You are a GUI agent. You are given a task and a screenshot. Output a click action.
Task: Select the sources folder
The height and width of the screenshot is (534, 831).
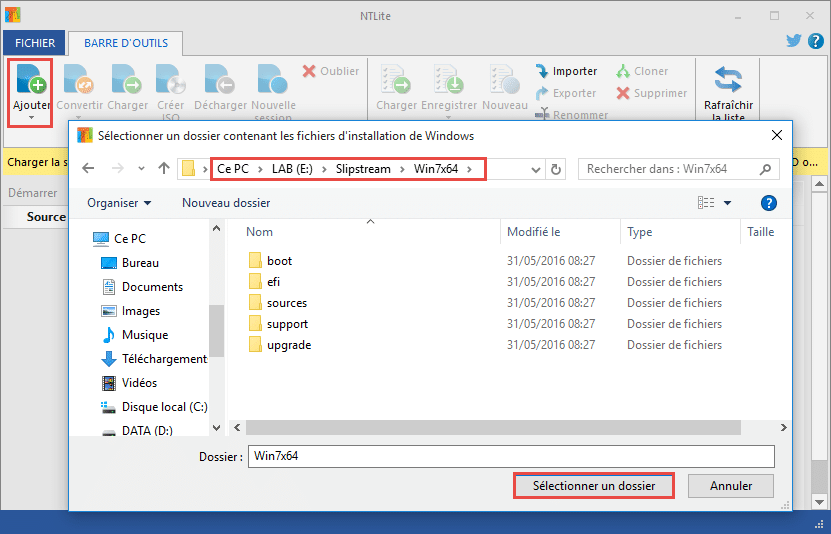278,303
